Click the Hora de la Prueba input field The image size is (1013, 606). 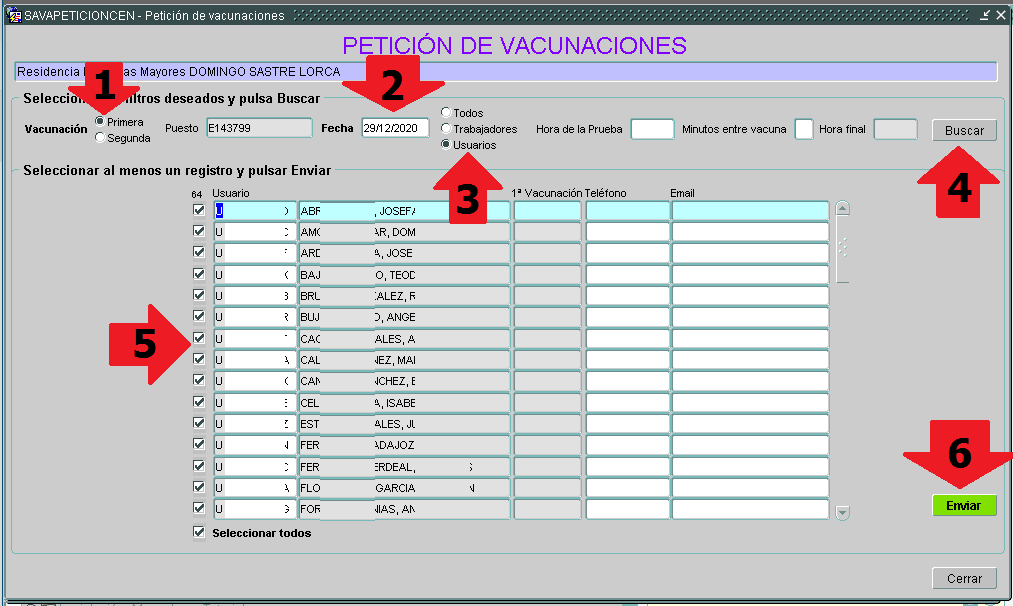(x=652, y=130)
